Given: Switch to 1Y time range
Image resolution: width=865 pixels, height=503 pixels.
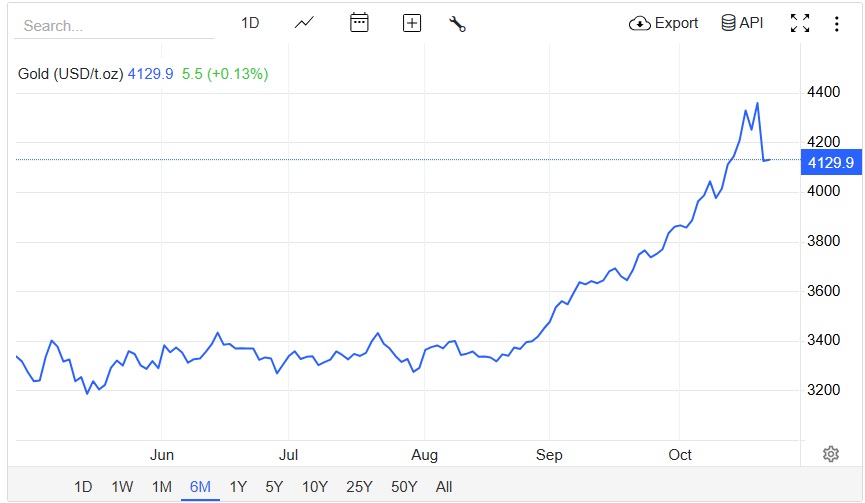Looking at the screenshot, I should point(238,487).
